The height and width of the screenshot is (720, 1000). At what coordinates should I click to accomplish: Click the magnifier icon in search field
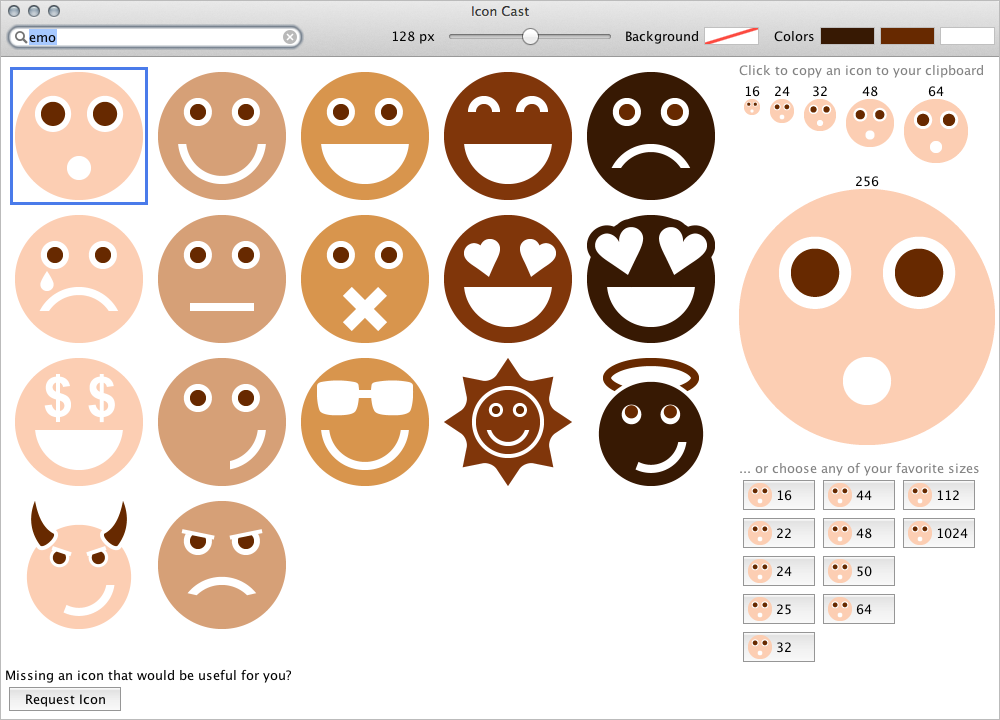(20, 37)
